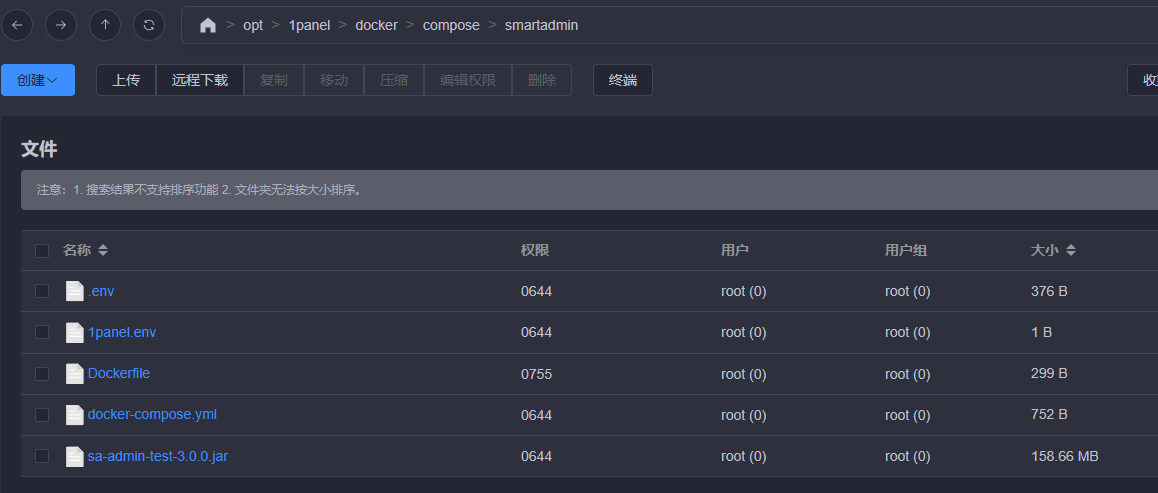Navigate up to the parent directory
1158x493 pixels.
pos(105,25)
